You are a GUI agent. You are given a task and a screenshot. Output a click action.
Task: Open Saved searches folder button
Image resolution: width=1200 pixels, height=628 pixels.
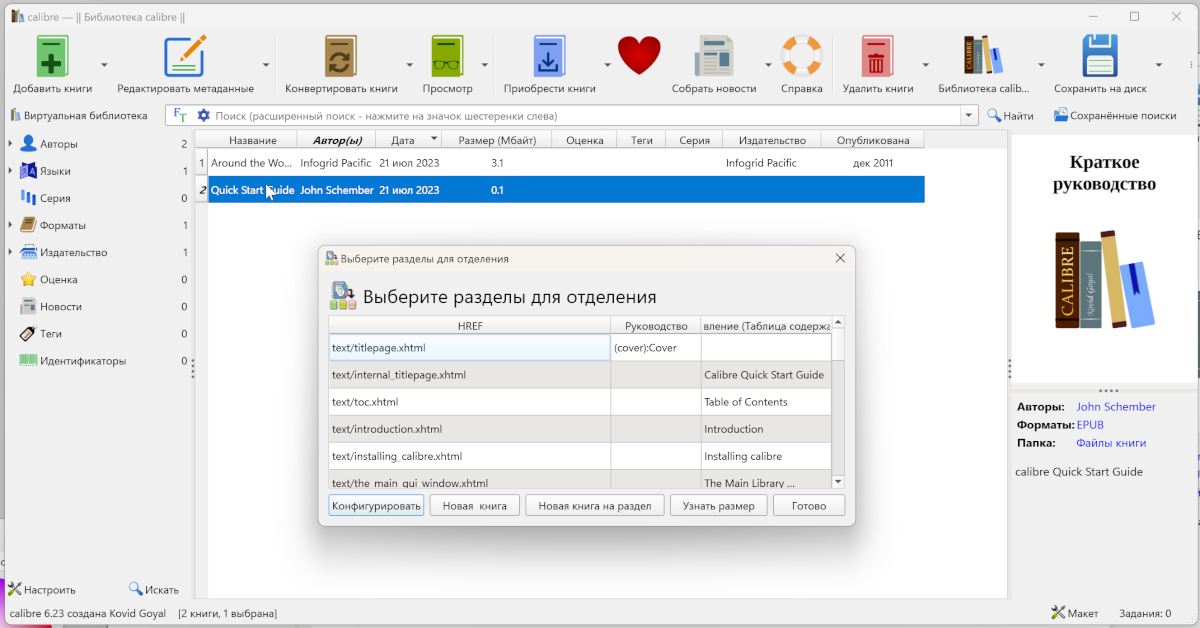tap(1115, 115)
